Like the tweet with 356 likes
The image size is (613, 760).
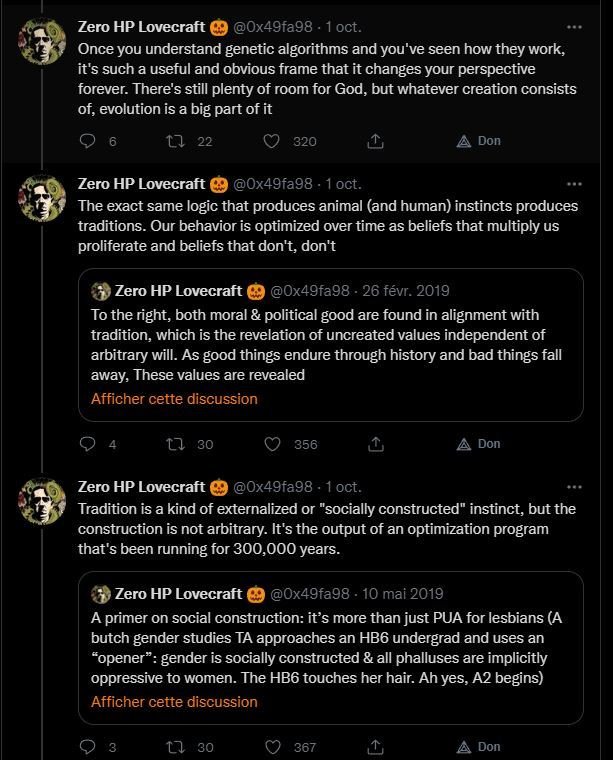pos(270,444)
